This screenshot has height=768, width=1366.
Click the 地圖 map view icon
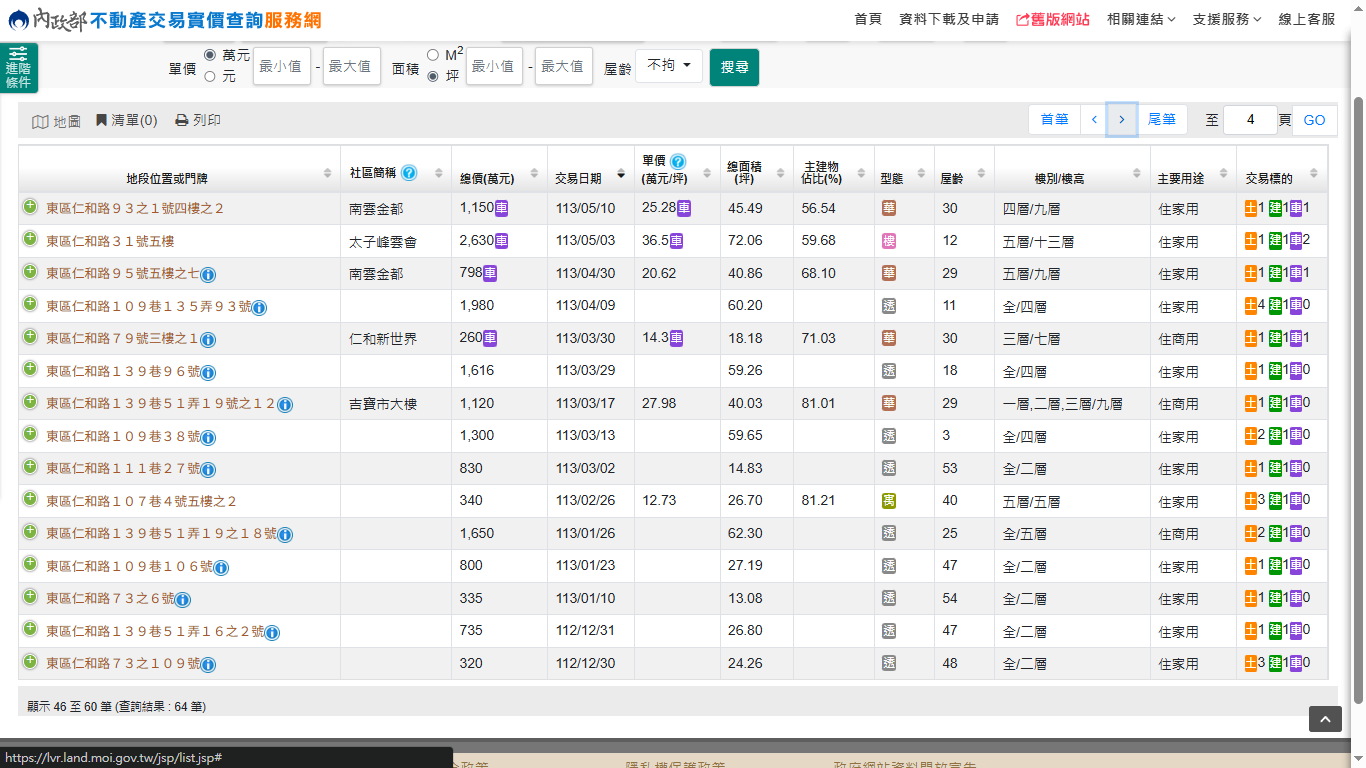(40, 121)
